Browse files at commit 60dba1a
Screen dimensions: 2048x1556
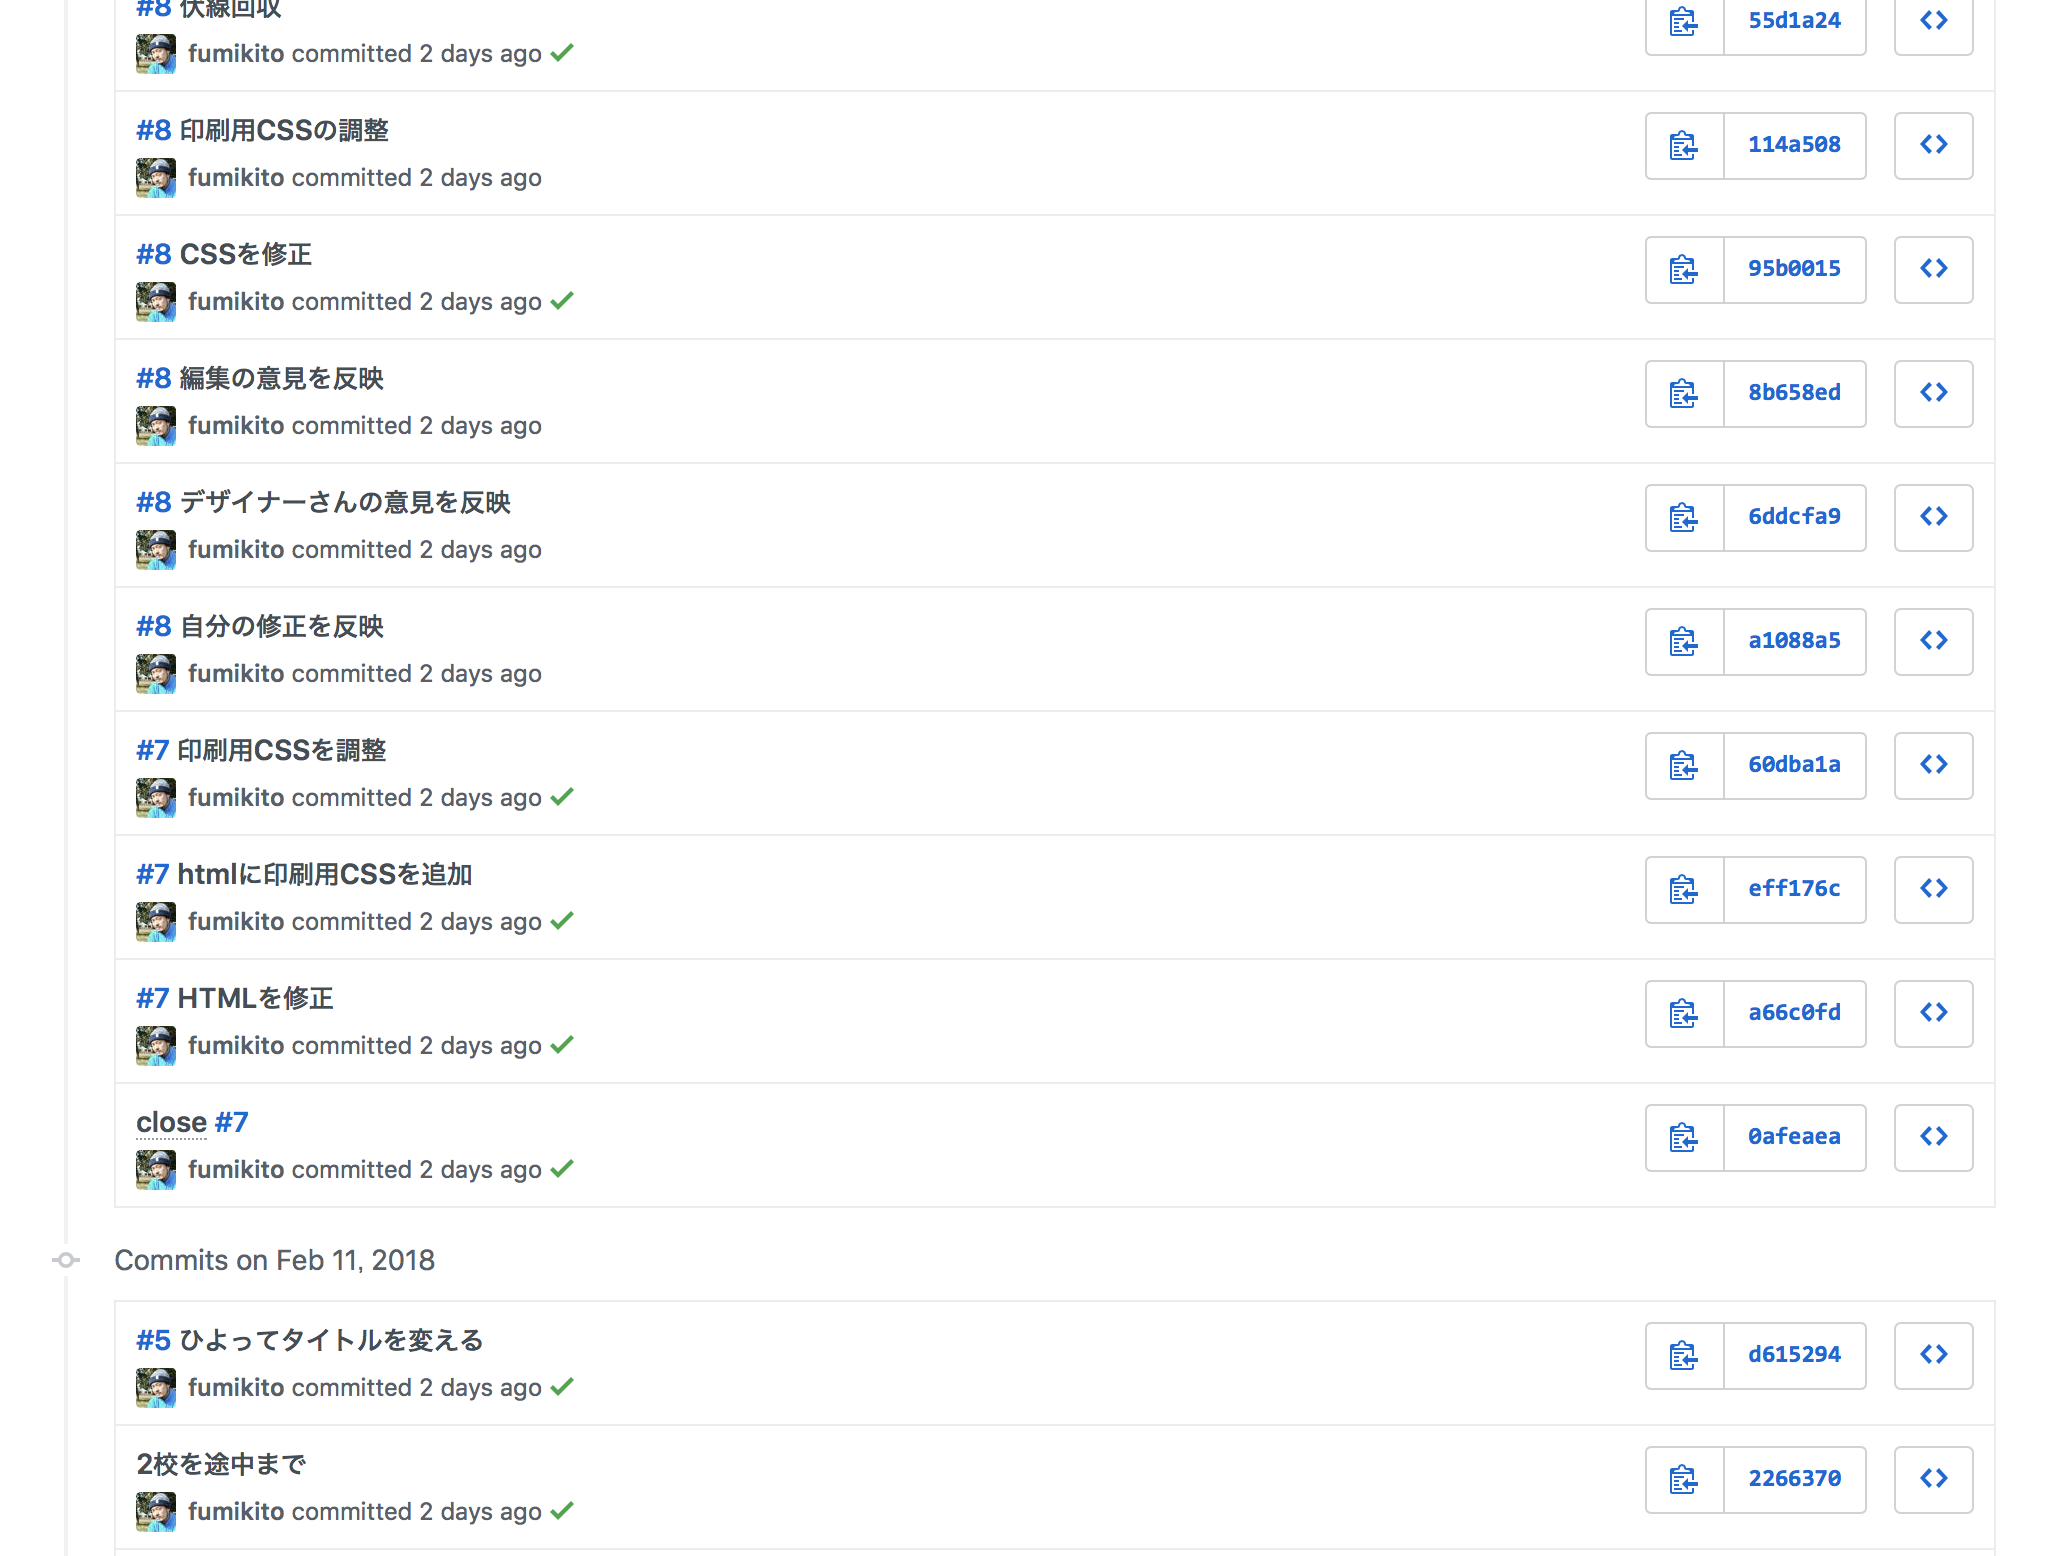[x=1933, y=765]
